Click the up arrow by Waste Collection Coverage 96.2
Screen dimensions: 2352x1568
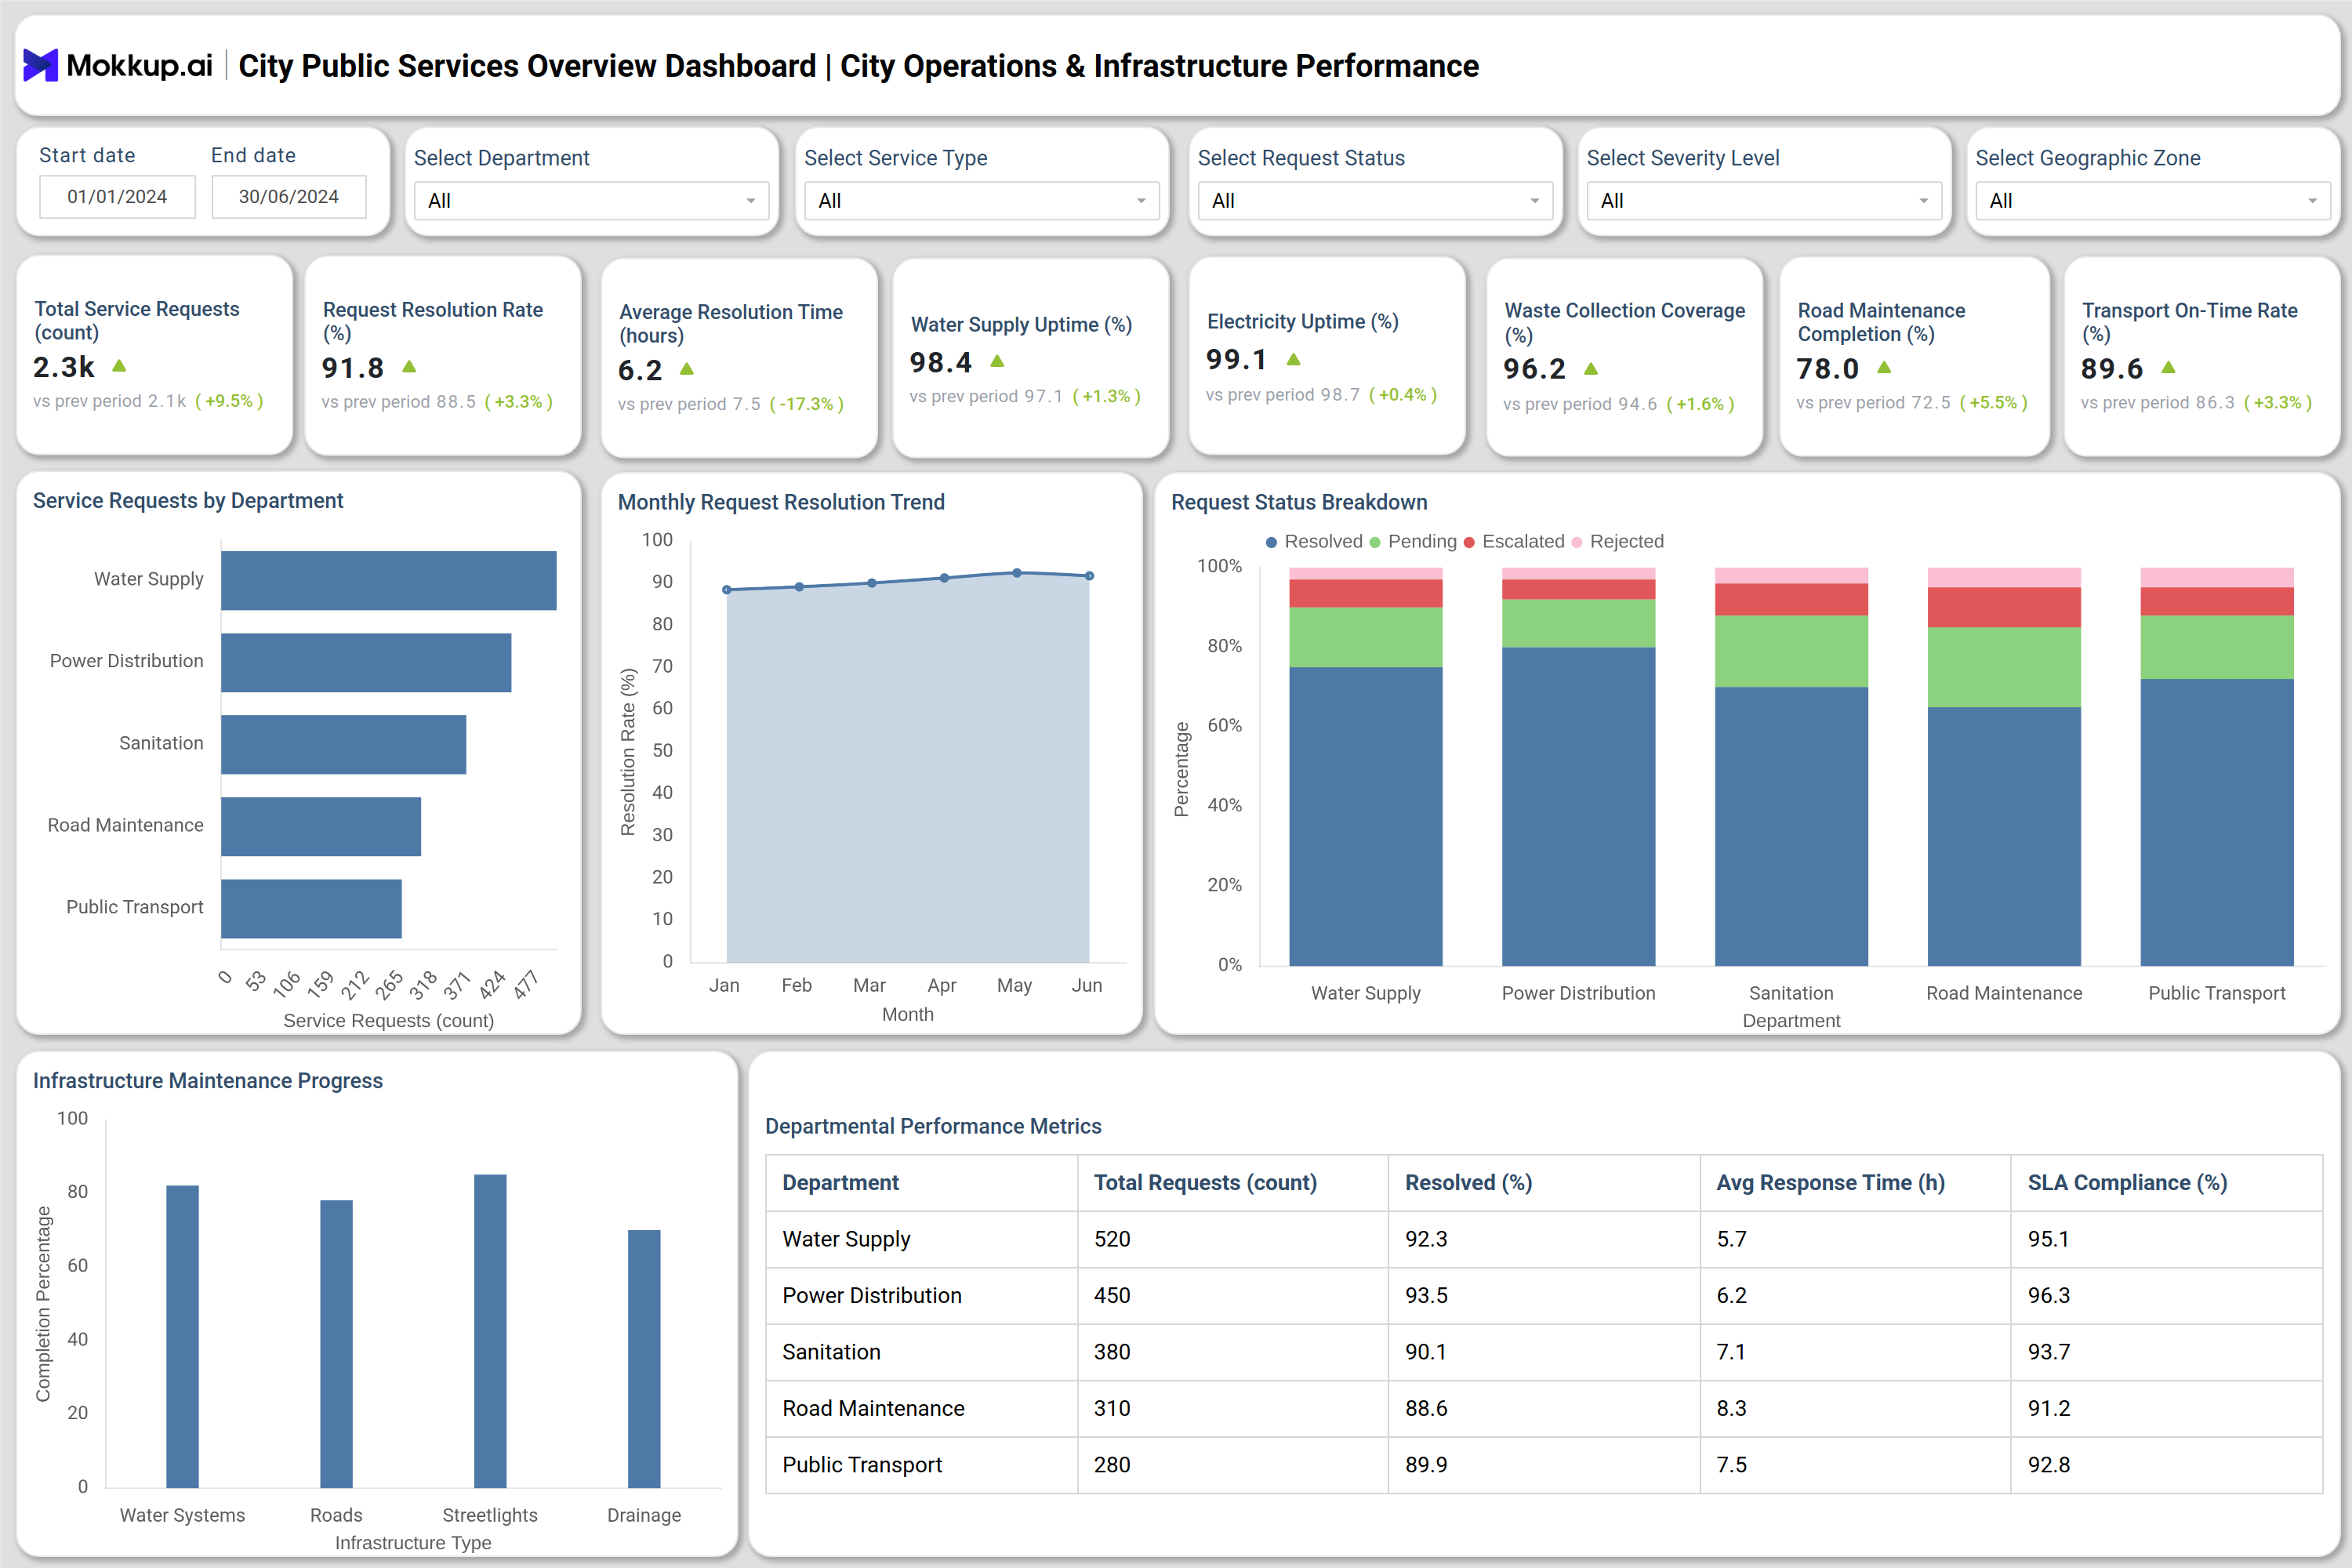pos(1591,369)
